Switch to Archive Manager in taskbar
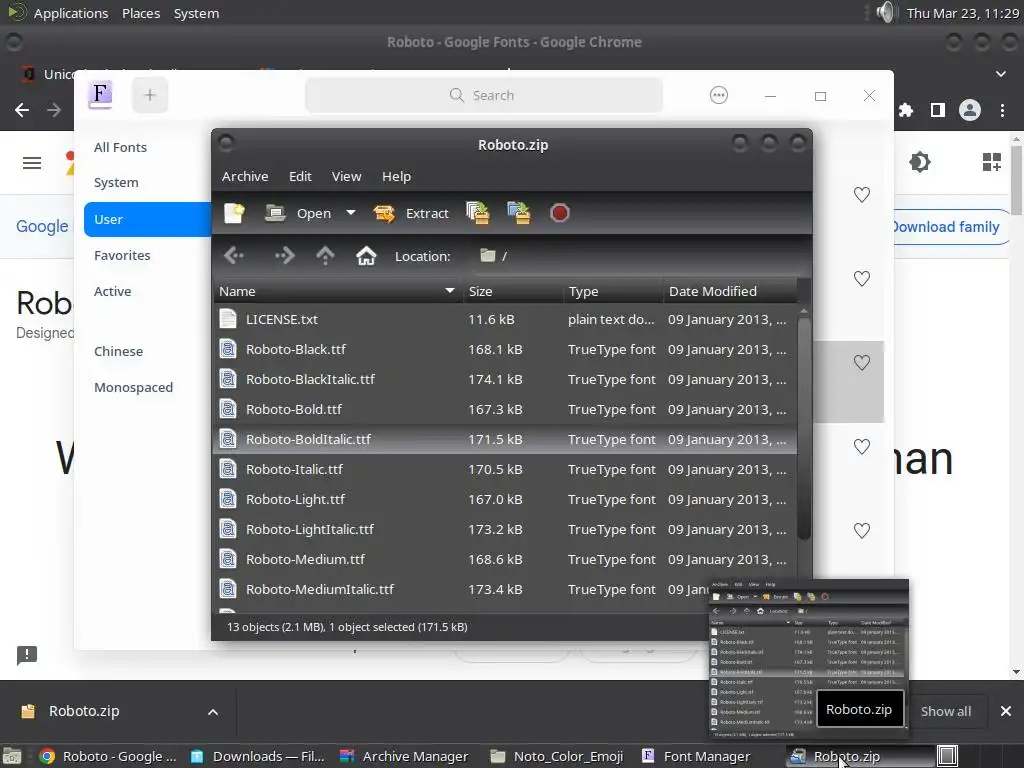 [x=404, y=756]
